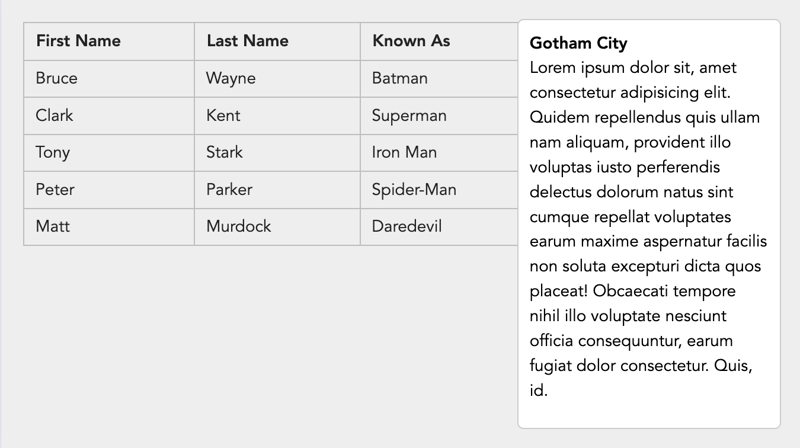Select the Superman cell
Screen dimensions: 800x448
pos(439,116)
